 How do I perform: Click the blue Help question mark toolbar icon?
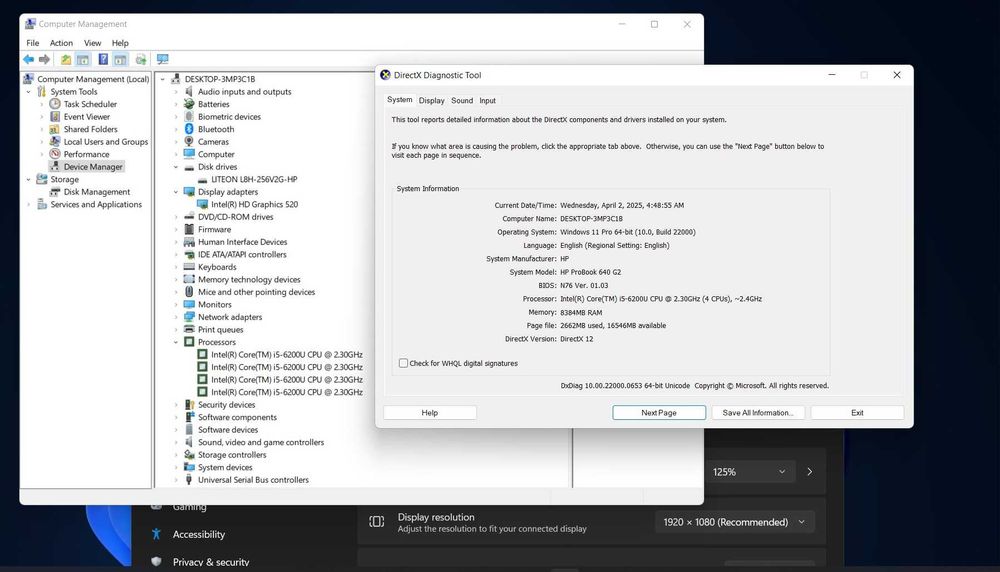point(103,59)
